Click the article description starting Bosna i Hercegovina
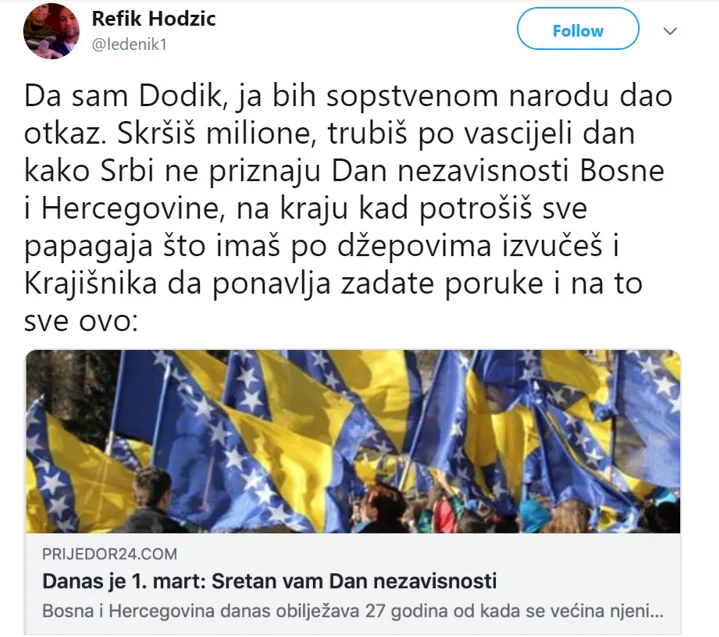719x637 pixels. click(x=353, y=611)
